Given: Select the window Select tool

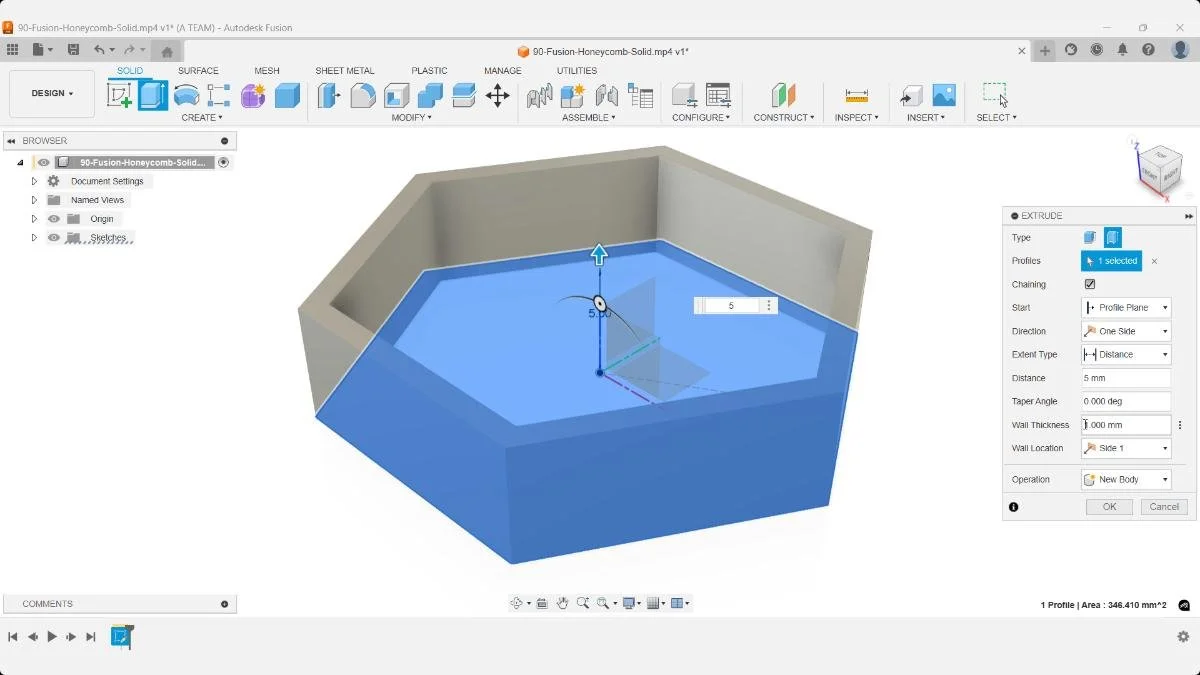Looking at the screenshot, I should [995, 95].
